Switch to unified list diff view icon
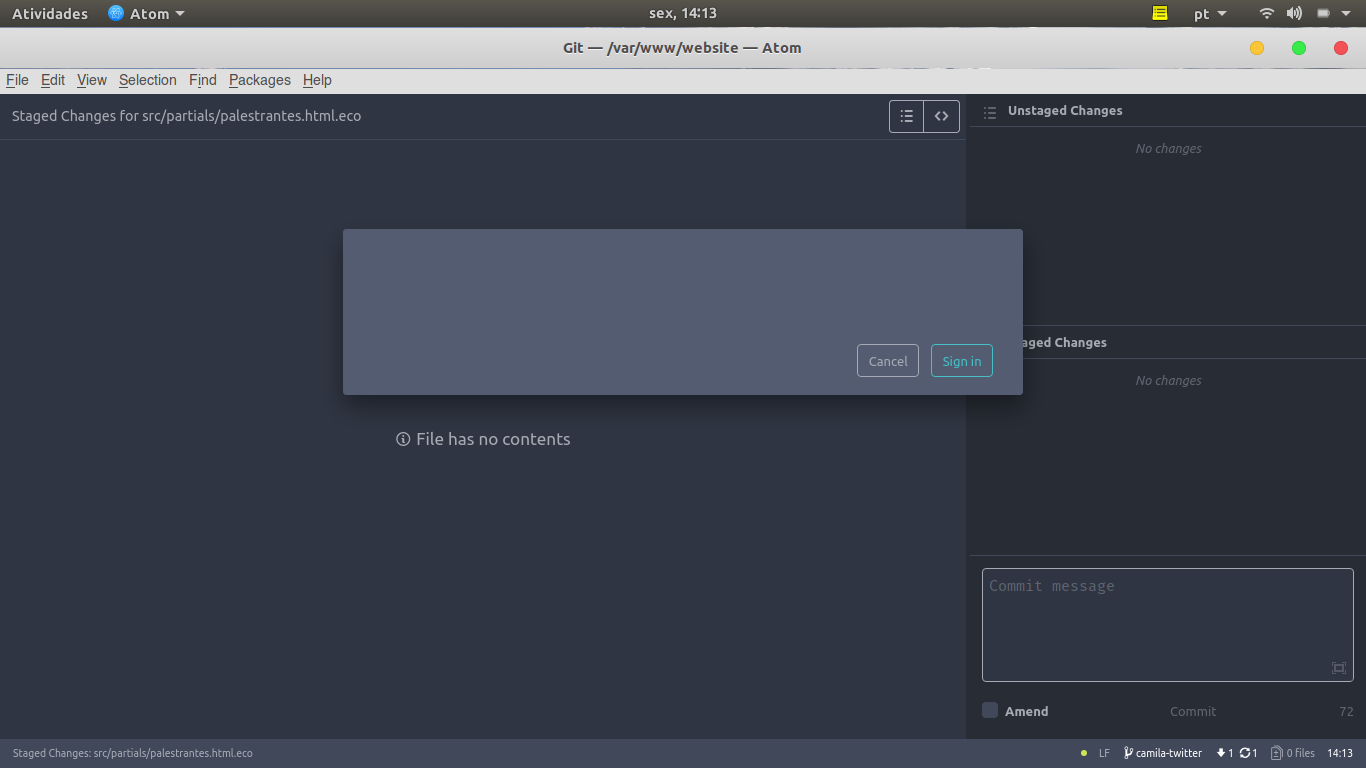1366x768 pixels. (907, 116)
